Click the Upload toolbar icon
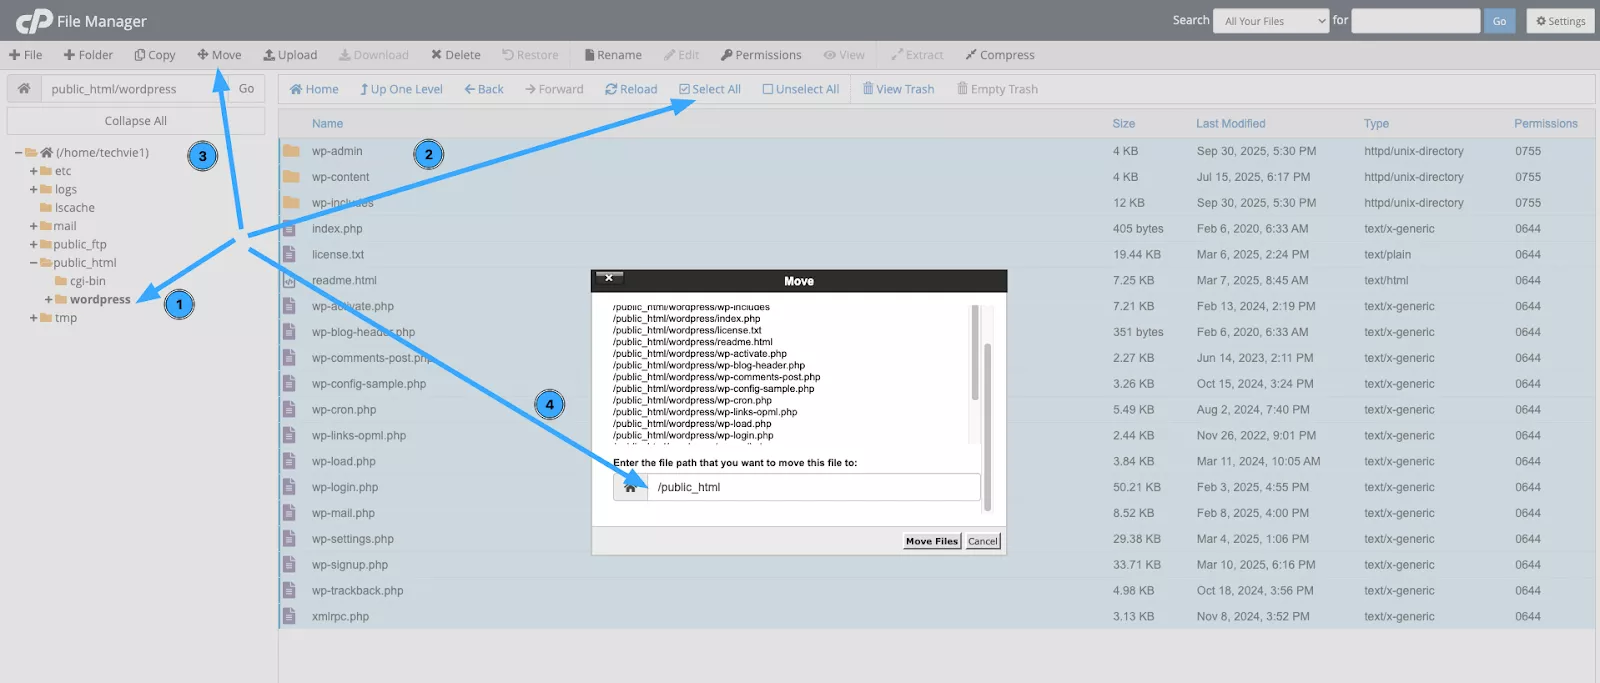 click(269, 55)
